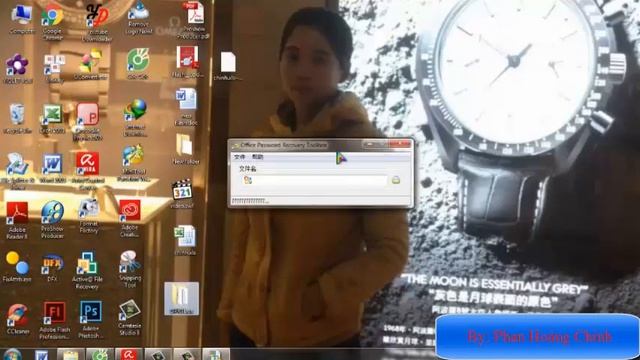Select the 321 video file icon

[x=182, y=193]
